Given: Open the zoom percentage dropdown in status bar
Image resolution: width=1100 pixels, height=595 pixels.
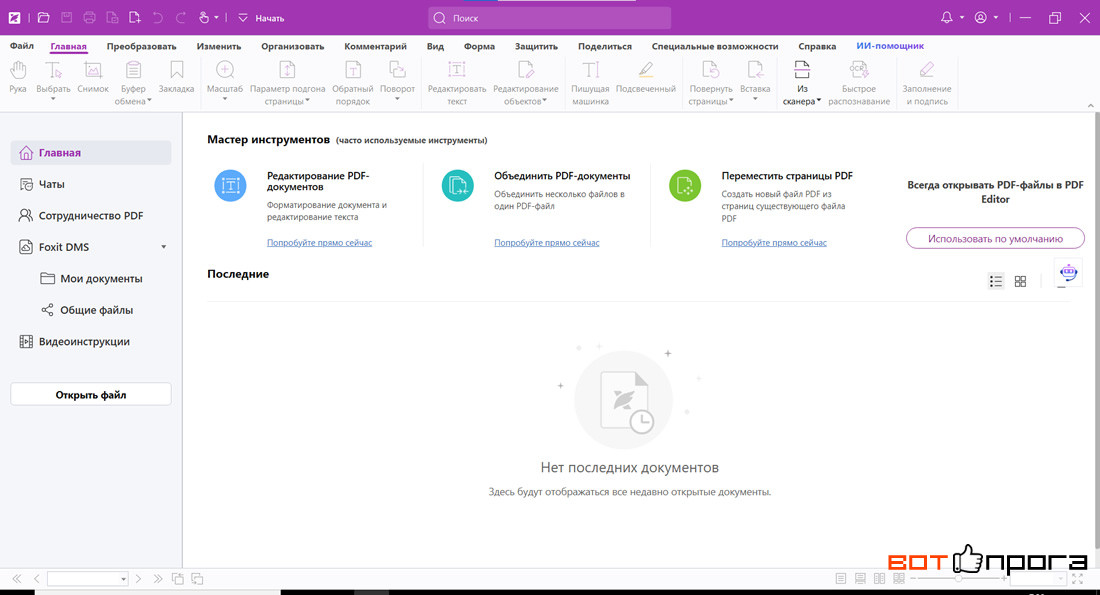Looking at the screenshot, I should click(x=1060, y=579).
